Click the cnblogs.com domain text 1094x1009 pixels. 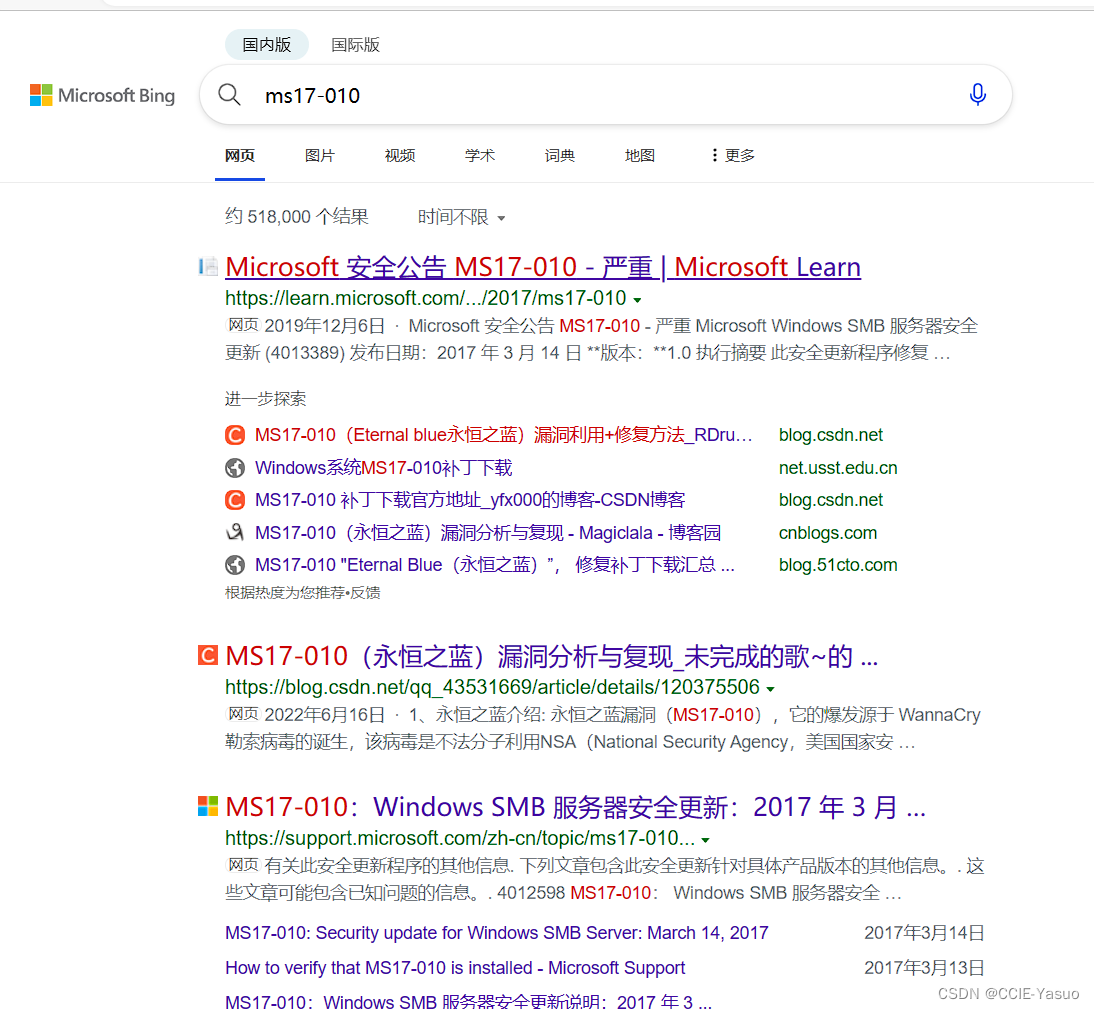pyautogui.click(x=827, y=533)
